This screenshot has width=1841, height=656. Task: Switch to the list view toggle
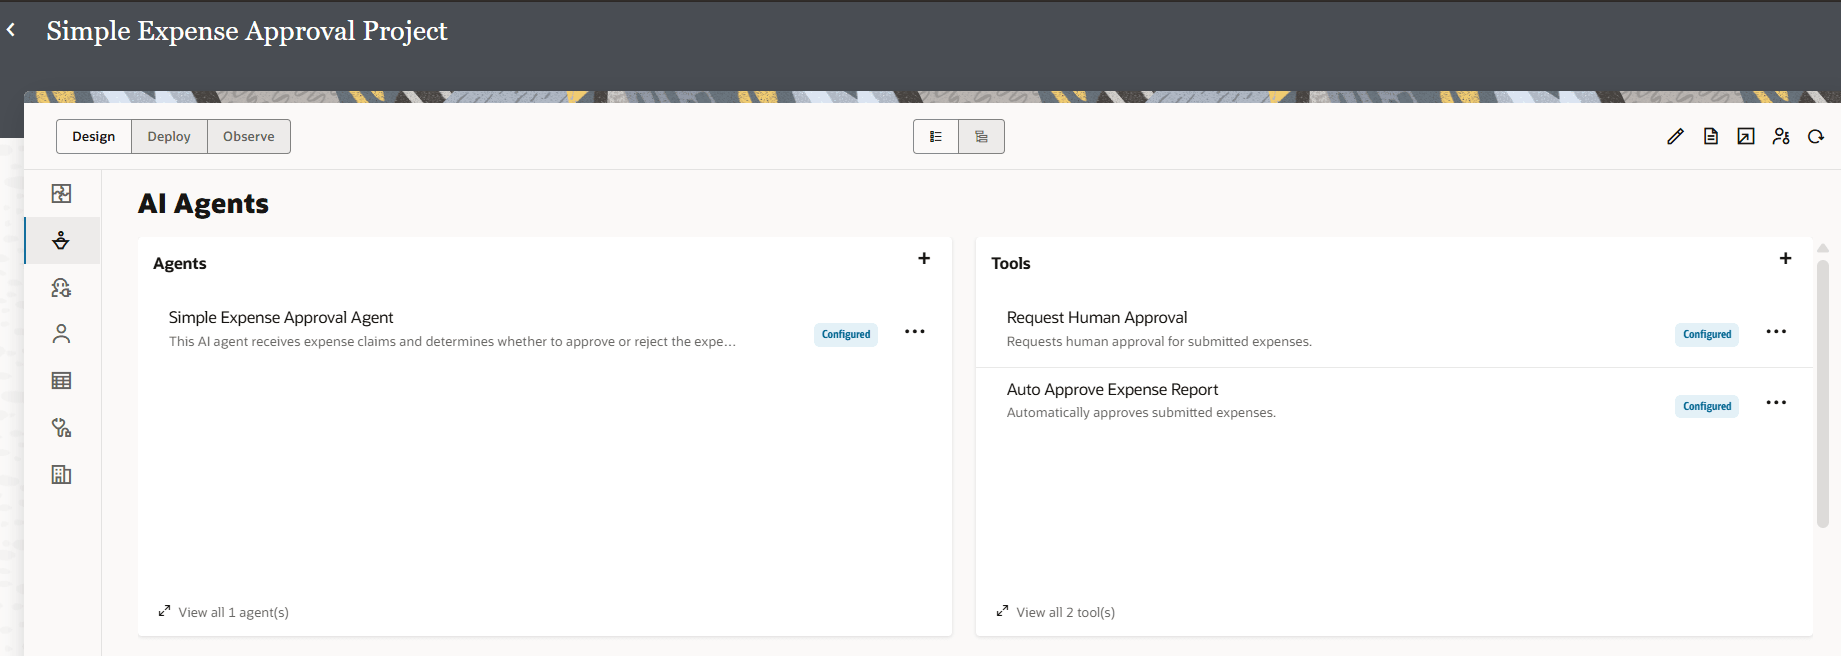936,137
